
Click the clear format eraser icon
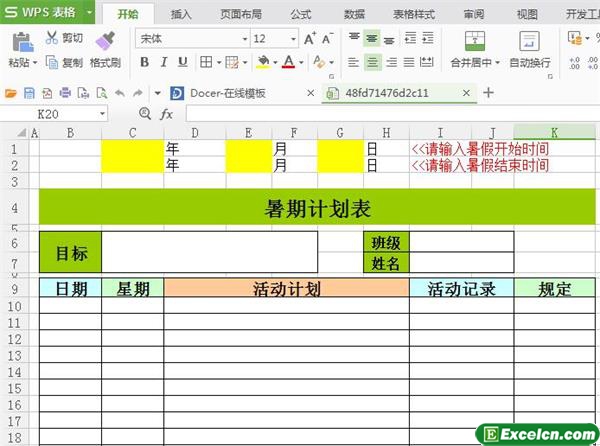pos(319,62)
